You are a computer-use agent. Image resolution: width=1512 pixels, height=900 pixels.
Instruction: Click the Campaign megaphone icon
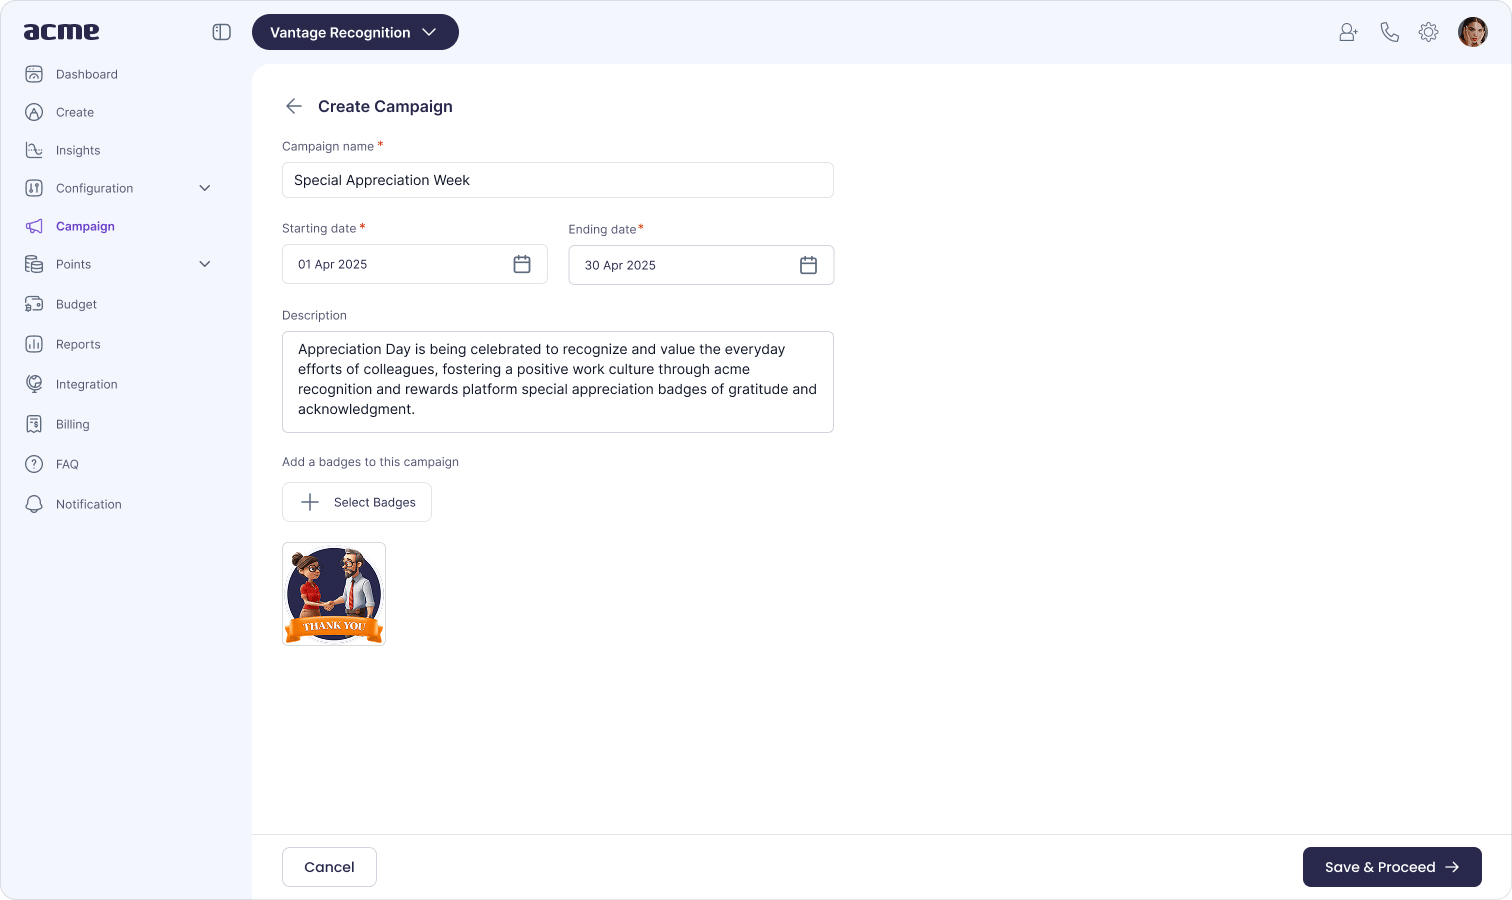point(34,226)
